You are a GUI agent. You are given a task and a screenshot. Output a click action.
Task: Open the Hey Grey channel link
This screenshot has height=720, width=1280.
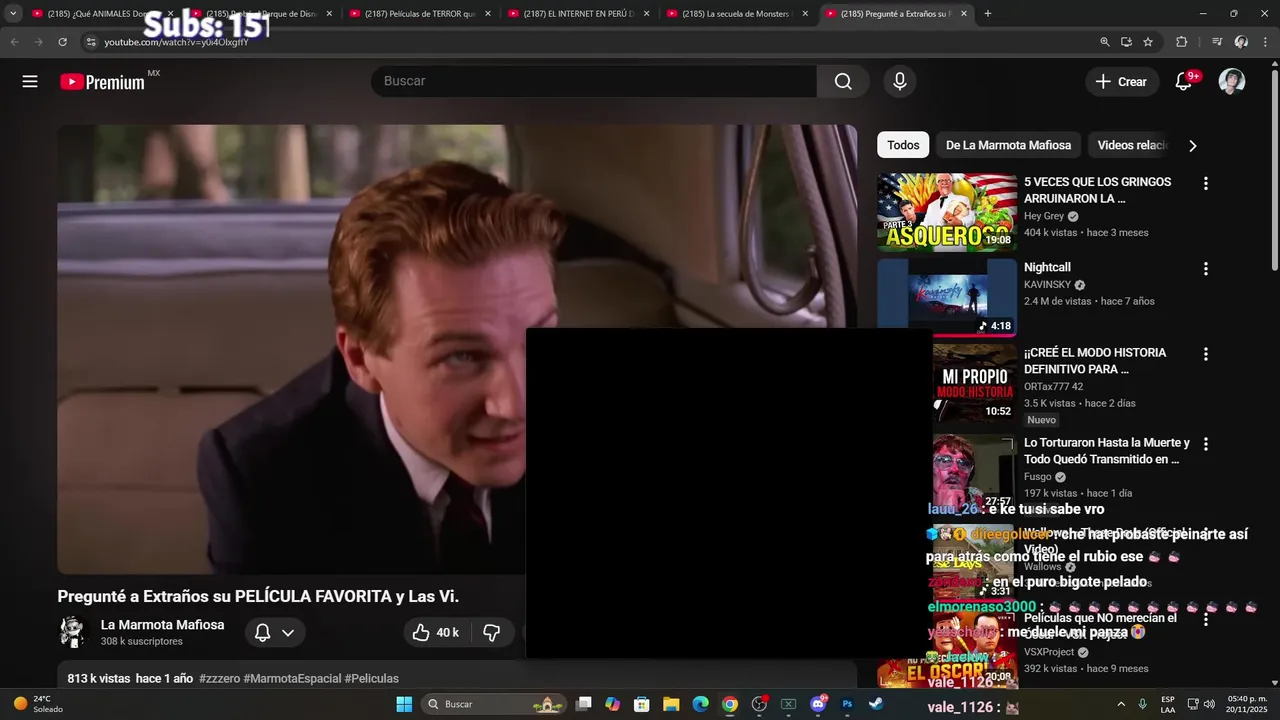1044,216
